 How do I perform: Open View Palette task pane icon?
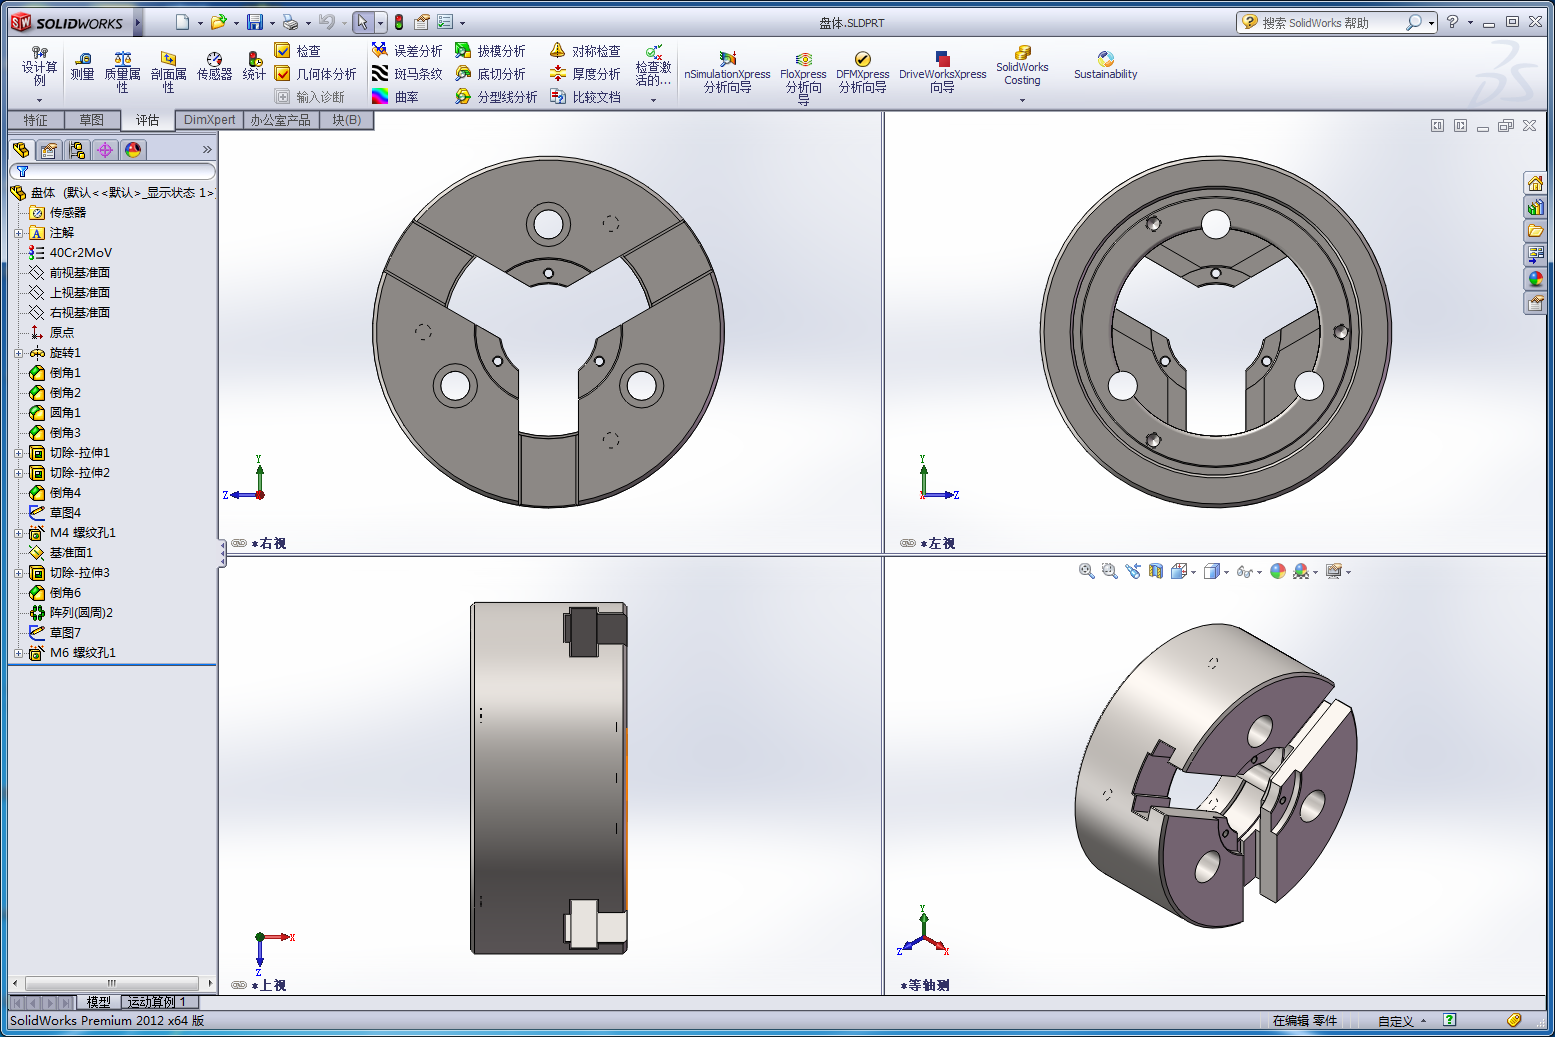(1535, 255)
